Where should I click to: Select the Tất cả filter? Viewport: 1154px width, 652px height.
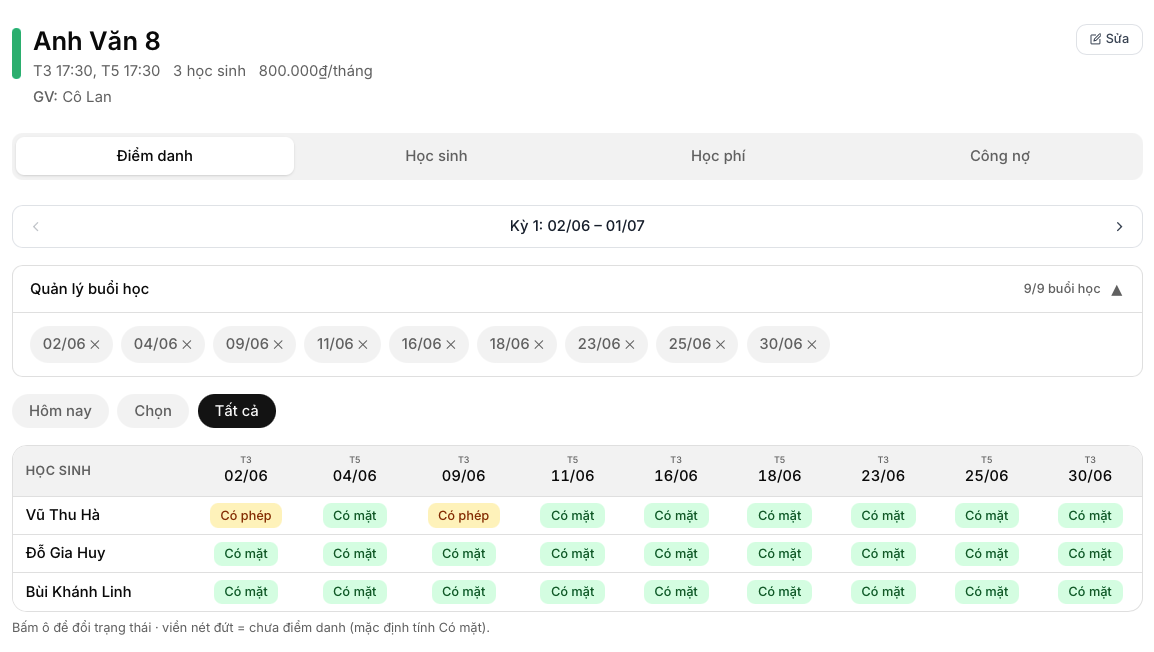pyautogui.click(x=237, y=411)
